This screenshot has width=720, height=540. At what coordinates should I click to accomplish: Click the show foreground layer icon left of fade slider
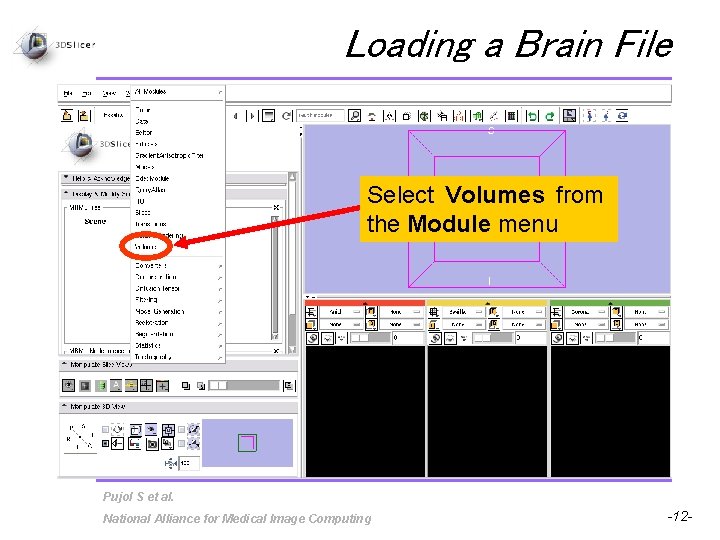coord(186,386)
